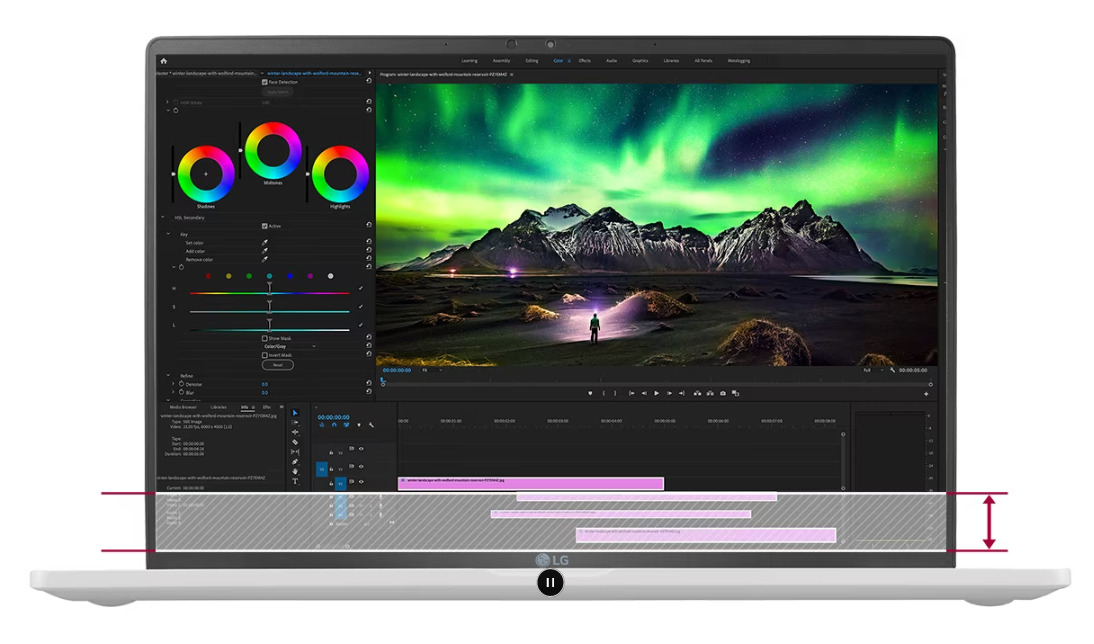Open timeline wrench settings
The width and height of the screenshot is (1094, 644).
(x=371, y=425)
